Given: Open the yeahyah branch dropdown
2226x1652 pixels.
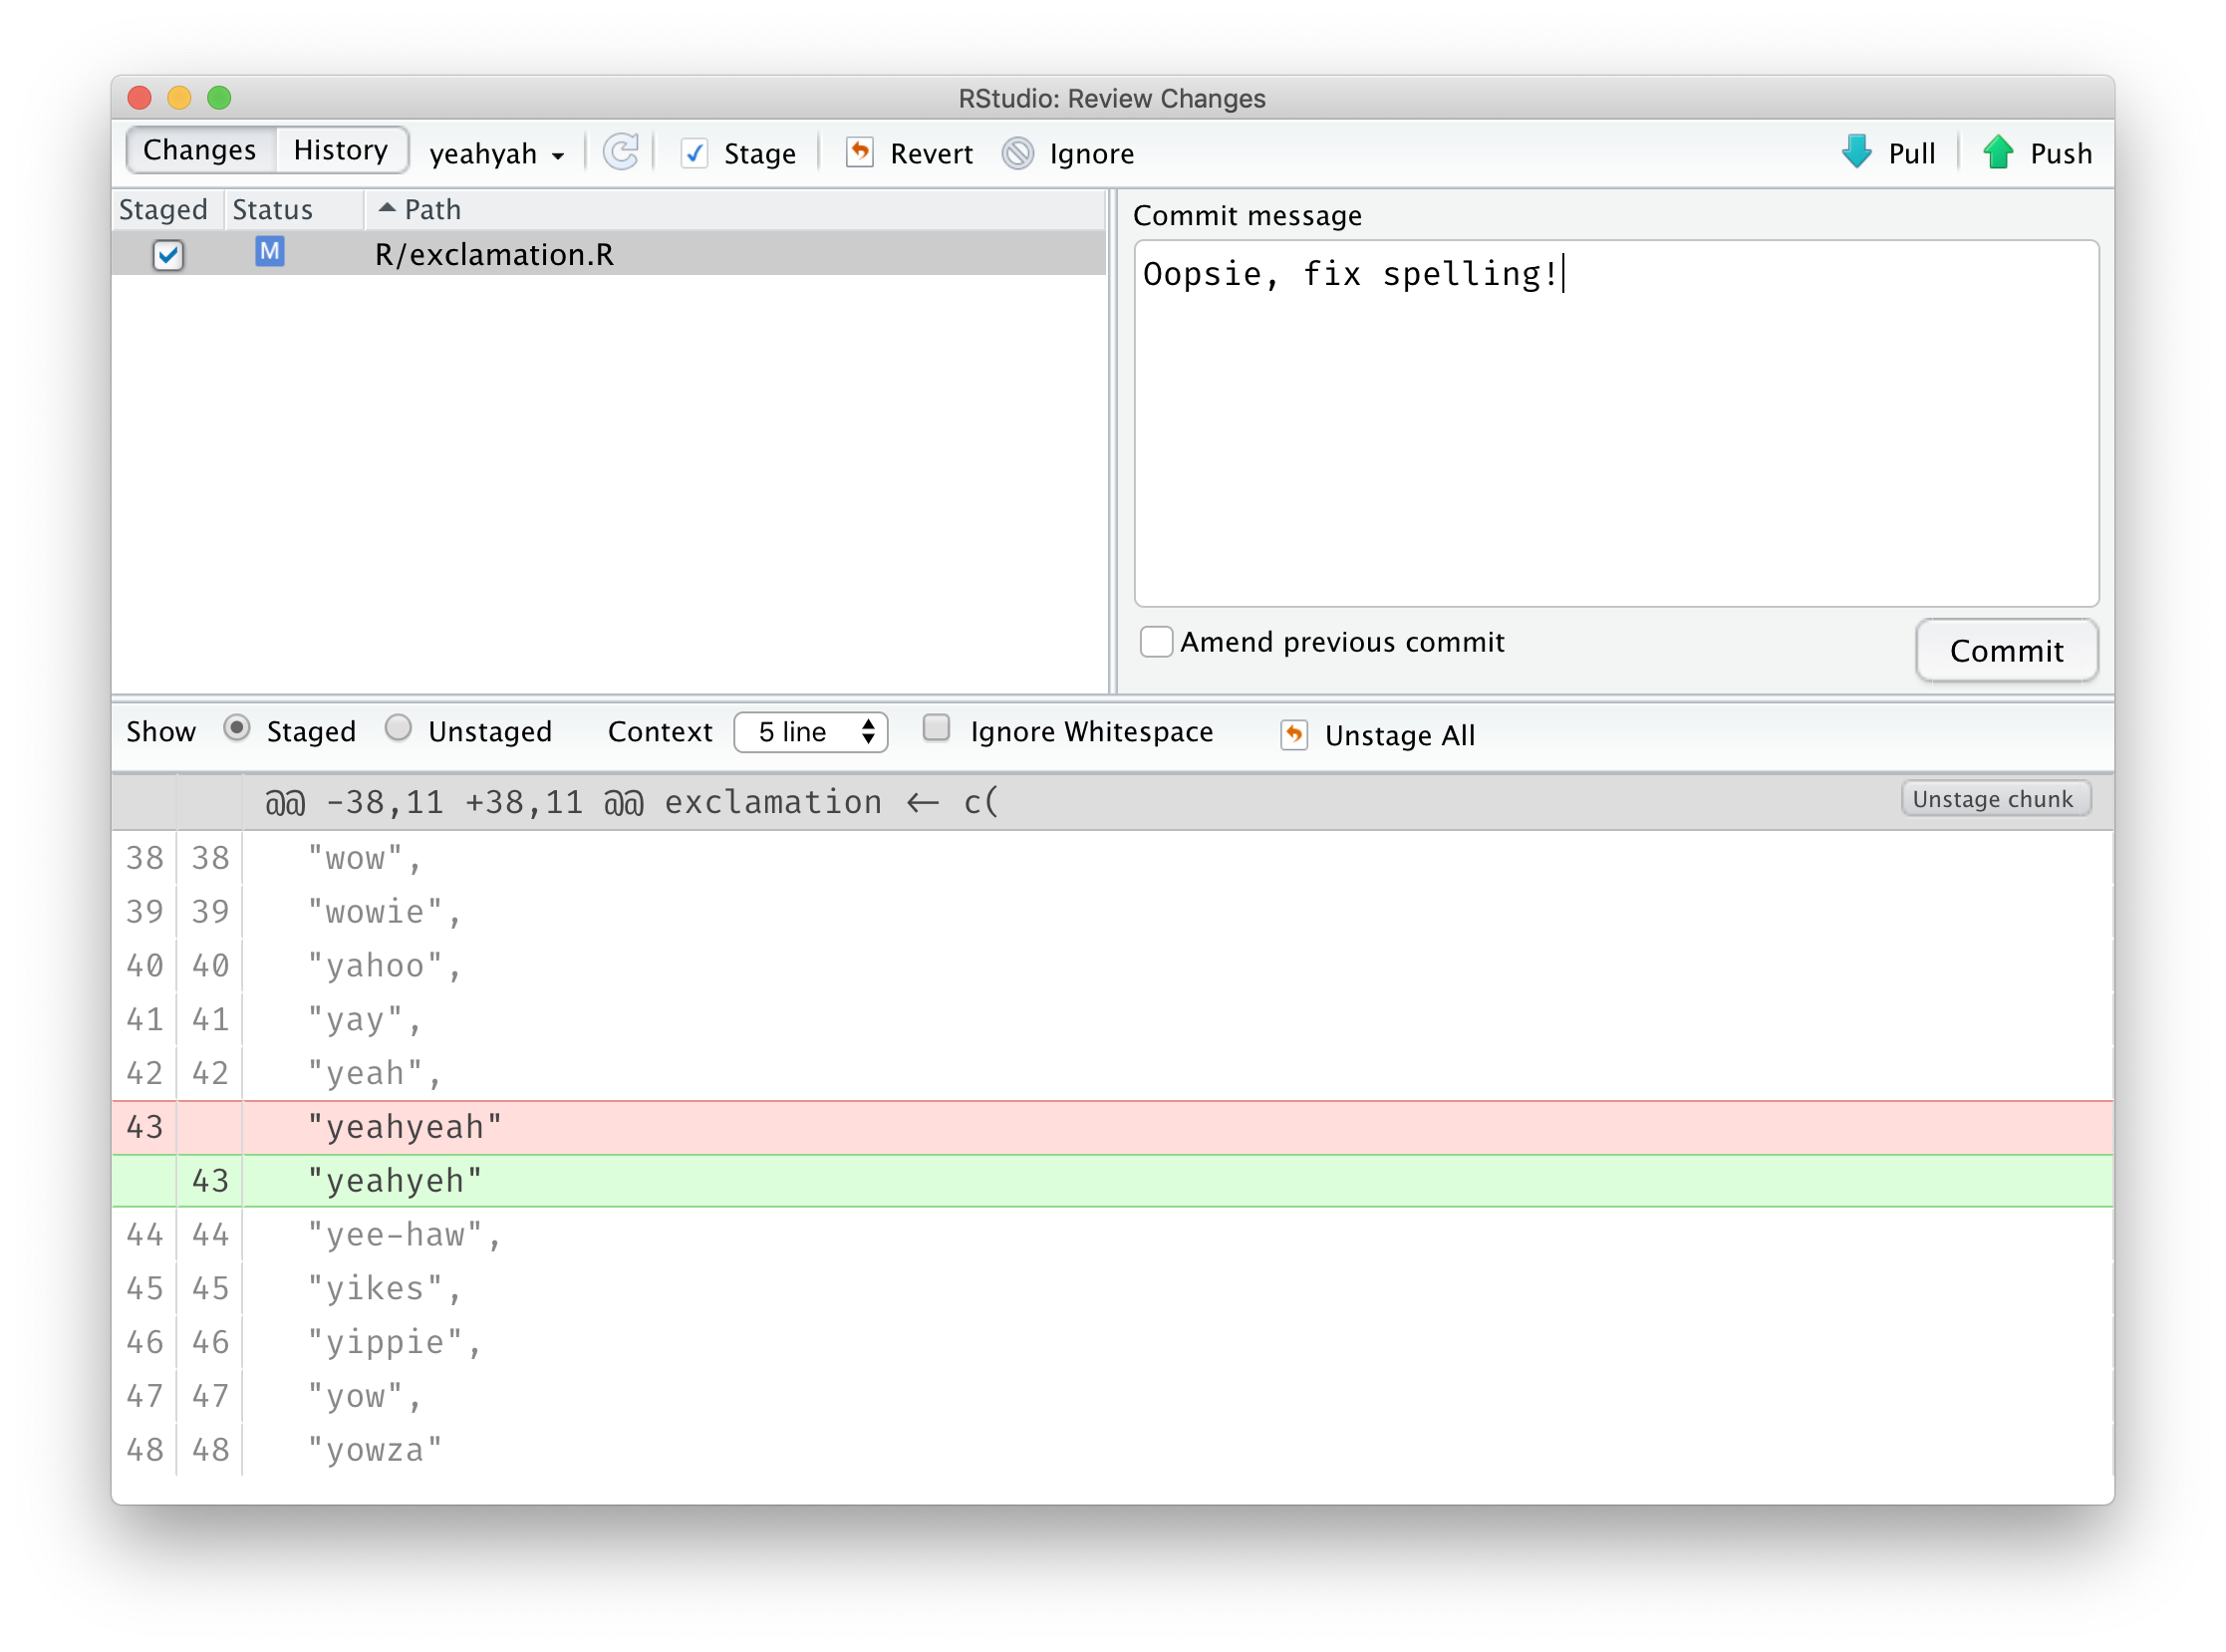Looking at the screenshot, I should pyautogui.click(x=496, y=154).
